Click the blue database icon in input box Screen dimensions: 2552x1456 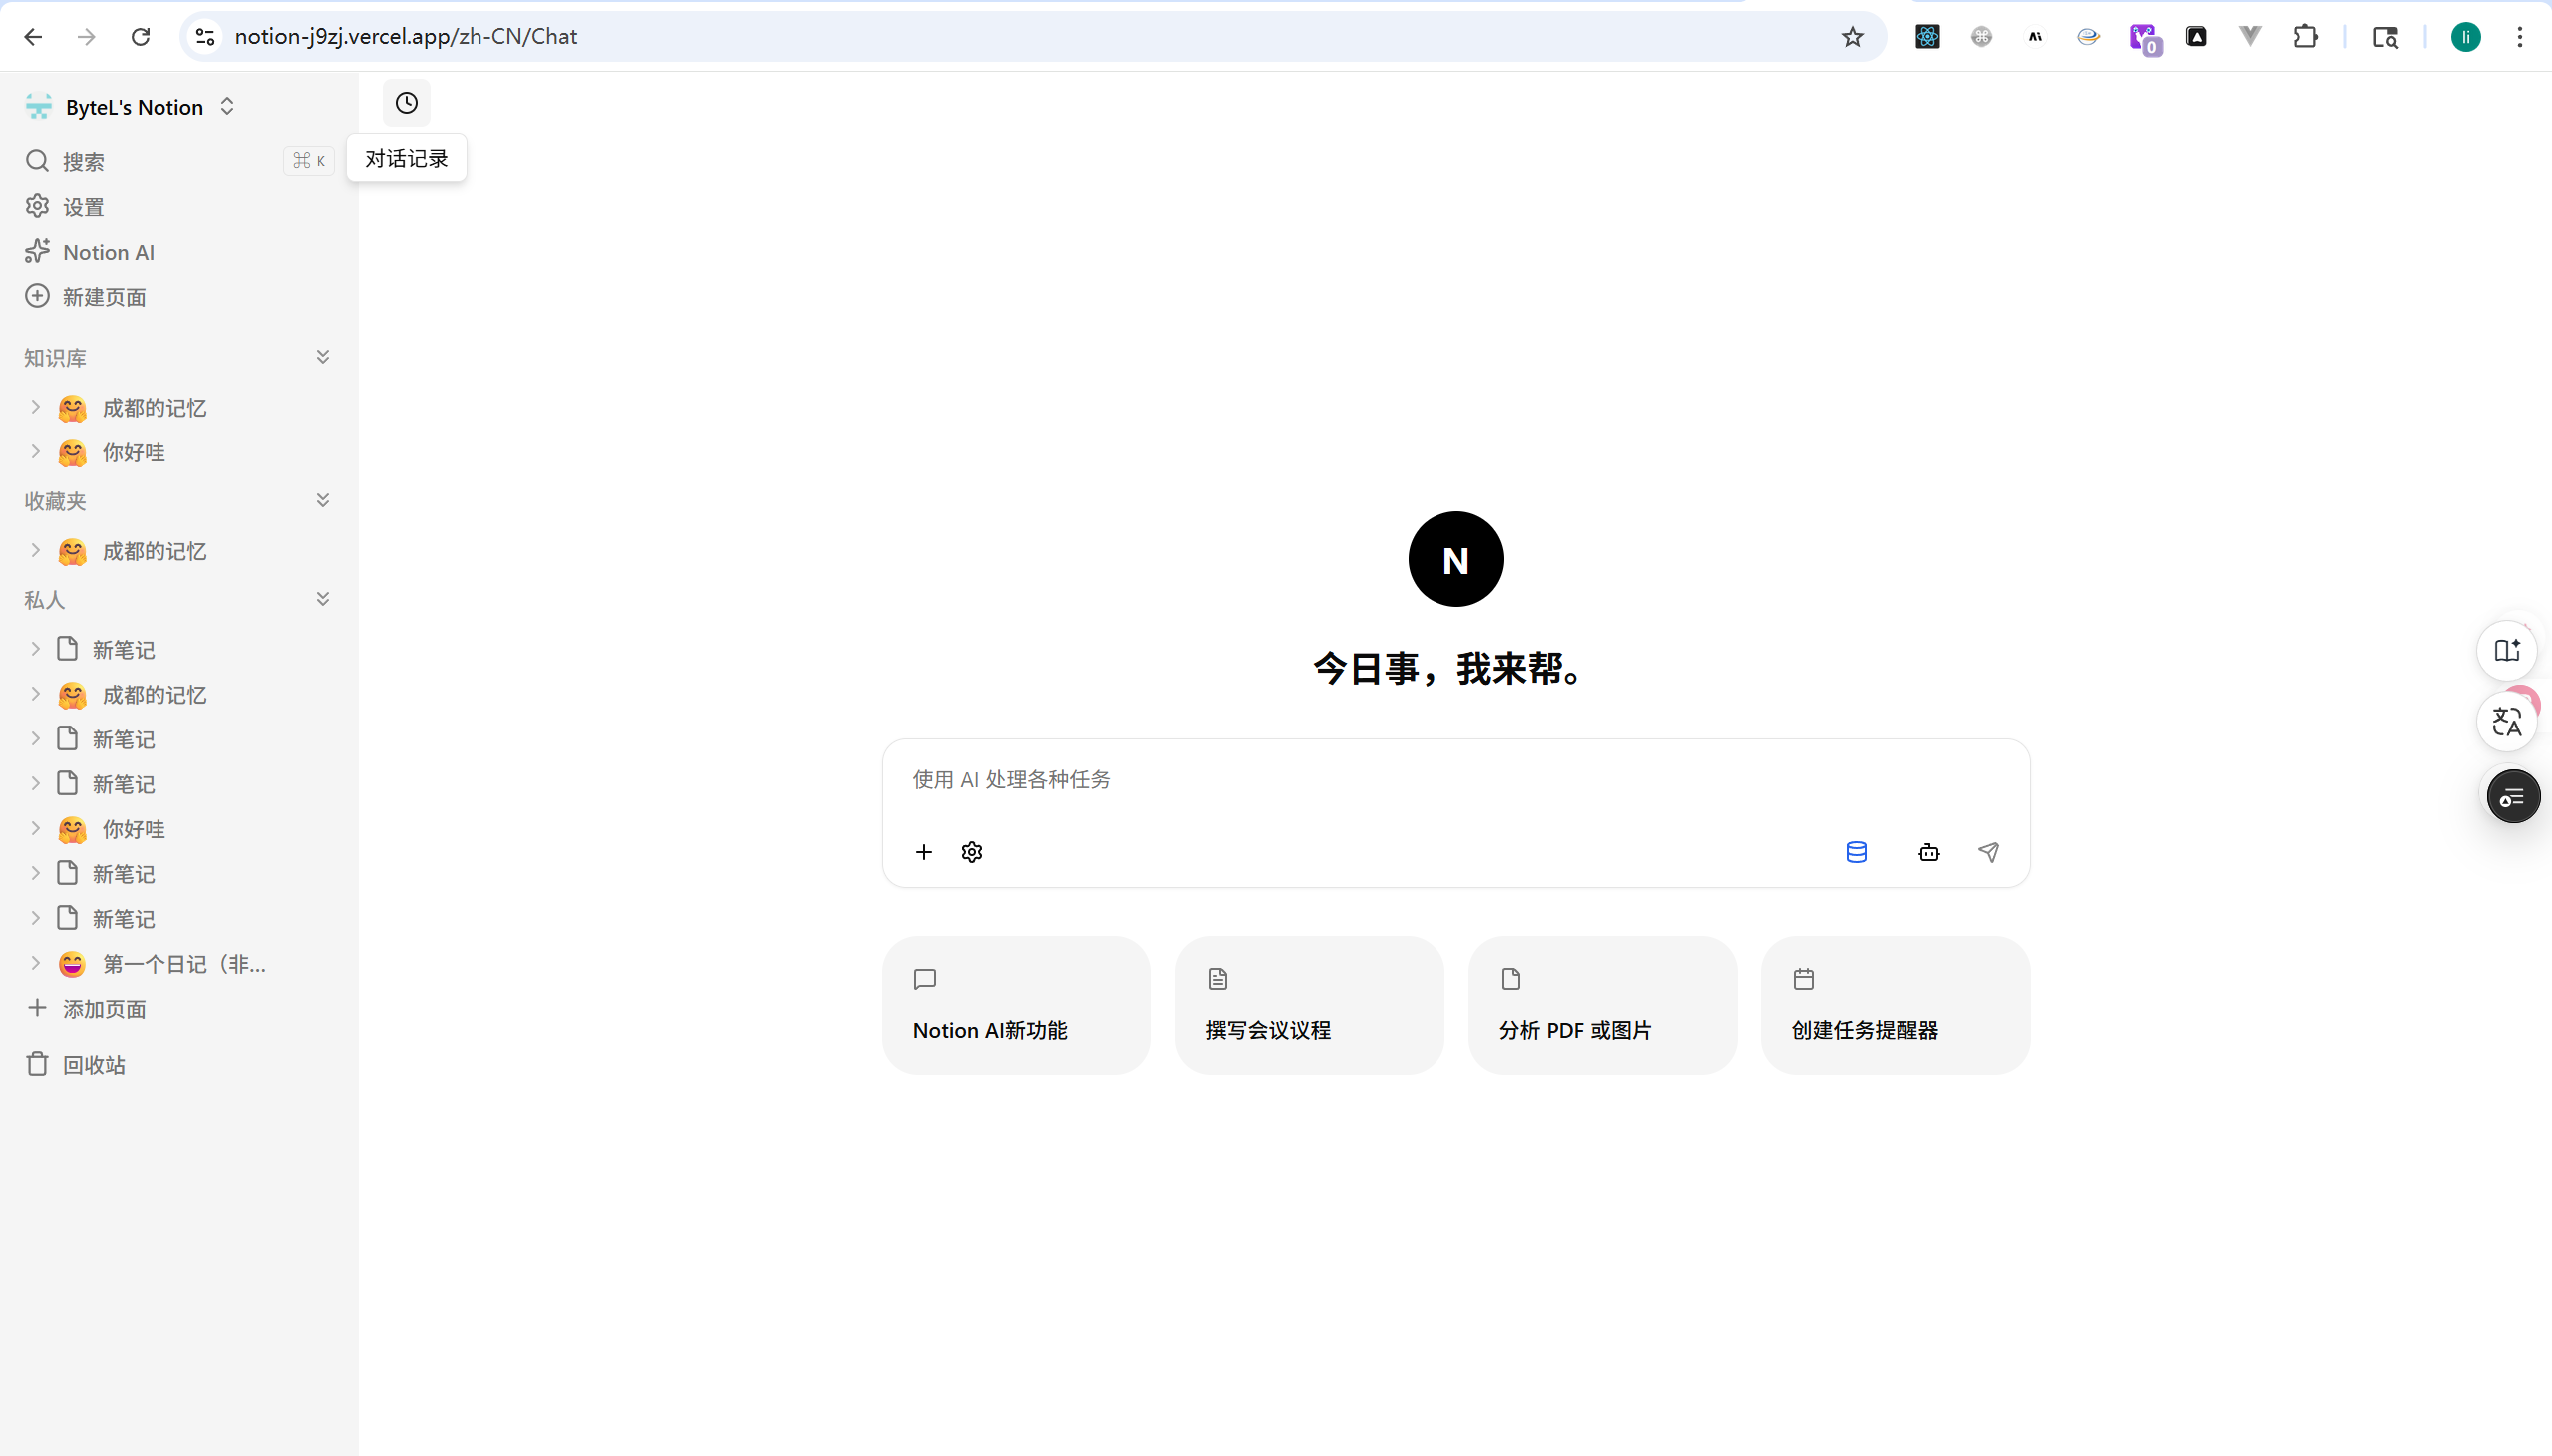click(x=1857, y=851)
